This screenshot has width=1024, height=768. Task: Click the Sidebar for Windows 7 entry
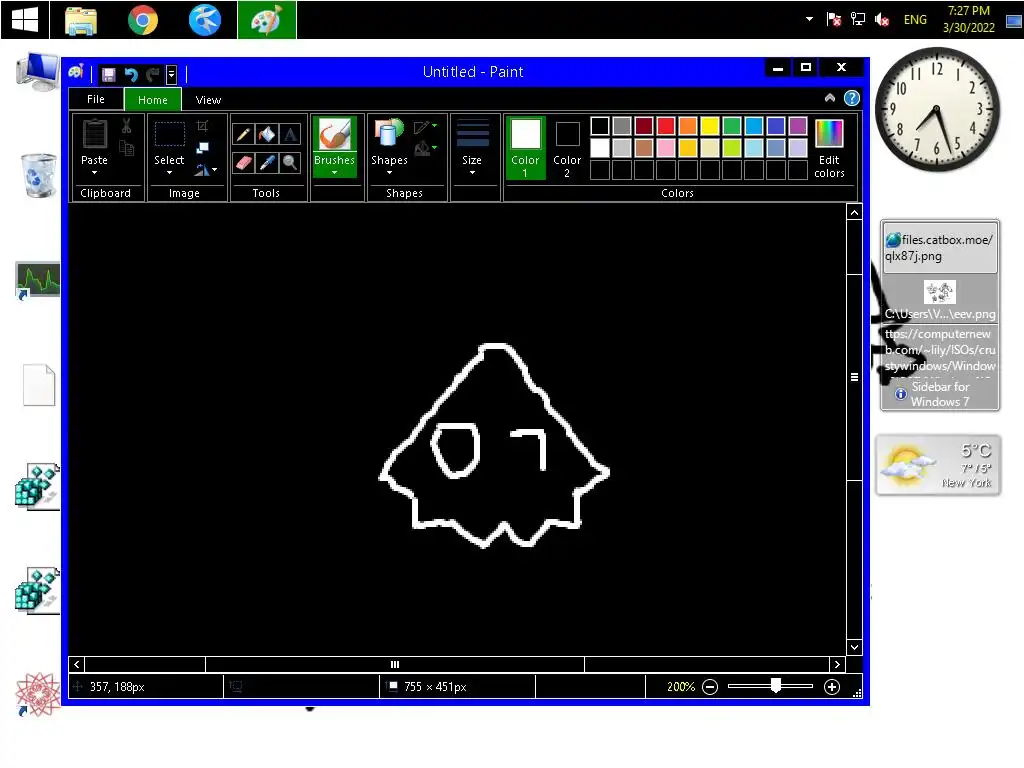940,394
